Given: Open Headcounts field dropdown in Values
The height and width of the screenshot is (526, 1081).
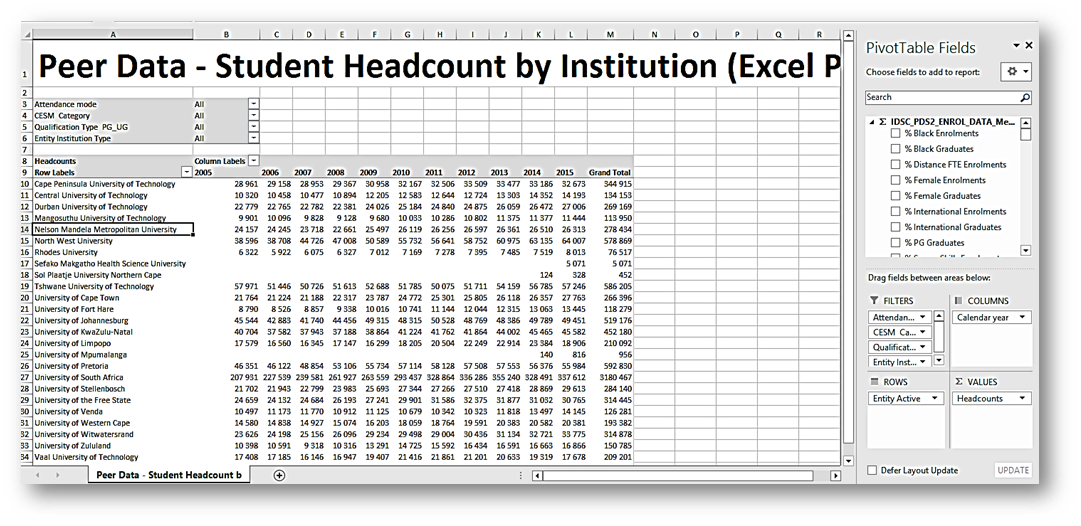Looking at the screenshot, I should 1021,398.
